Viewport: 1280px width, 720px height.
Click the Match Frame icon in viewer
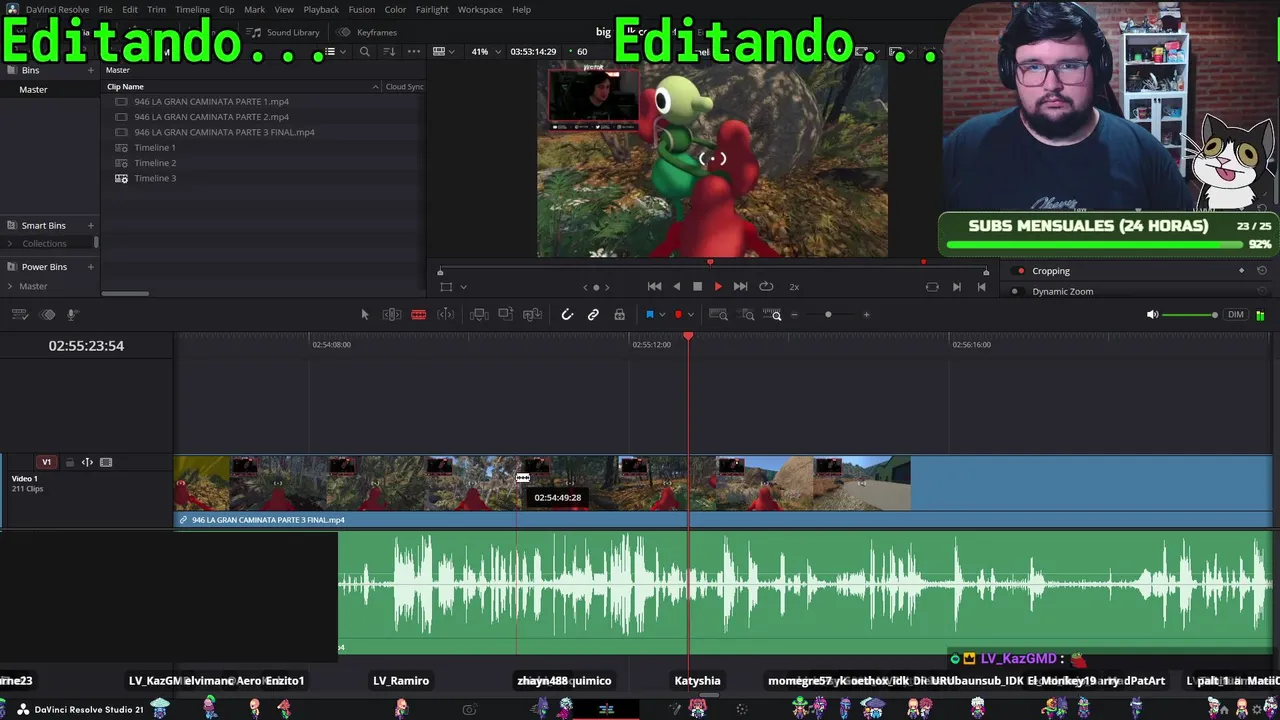click(932, 287)
